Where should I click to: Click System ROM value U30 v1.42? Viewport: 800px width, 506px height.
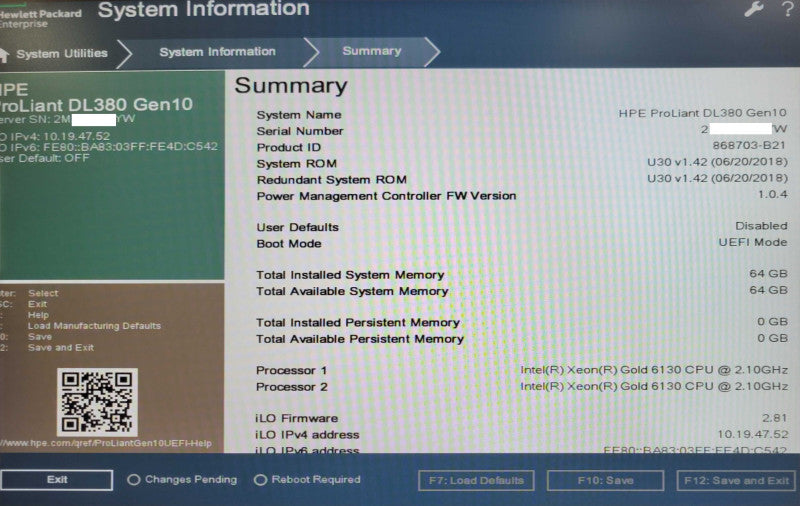[717, 162]
